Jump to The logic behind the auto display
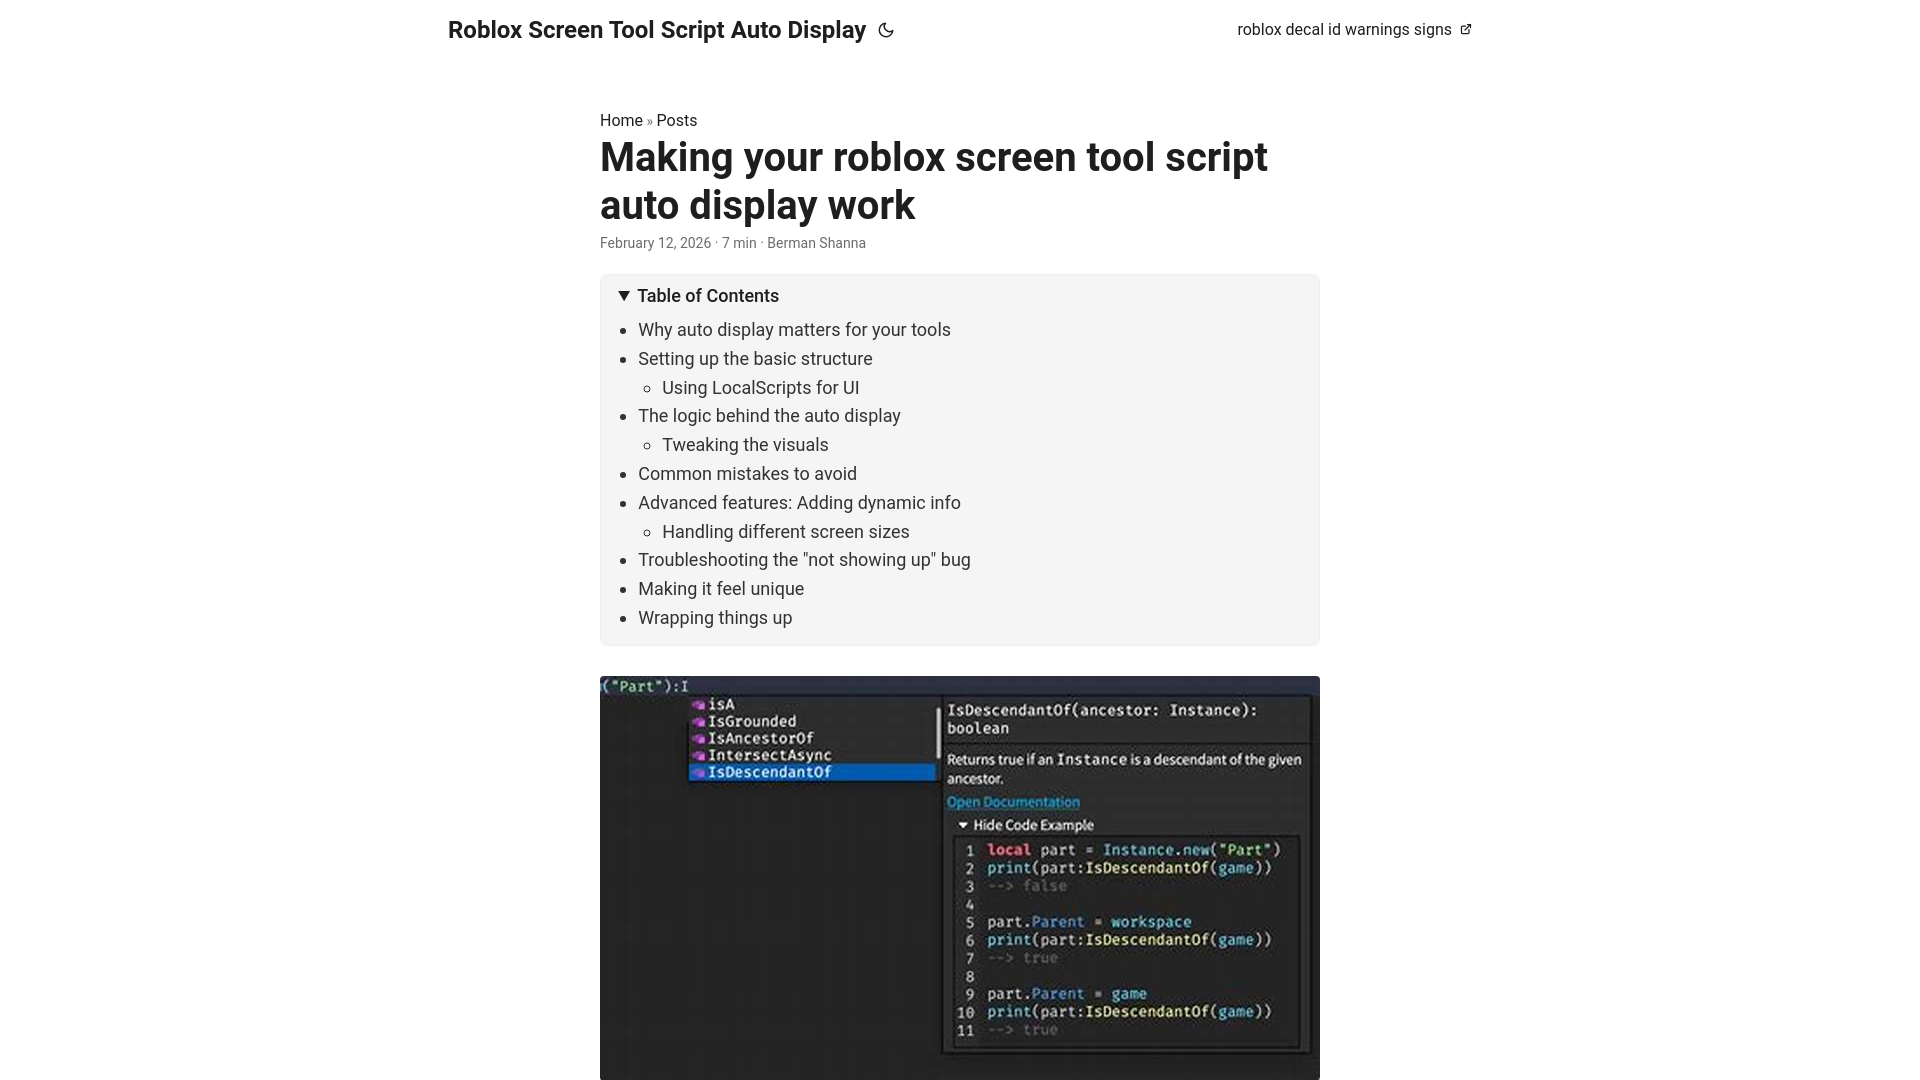 (769, 416)
